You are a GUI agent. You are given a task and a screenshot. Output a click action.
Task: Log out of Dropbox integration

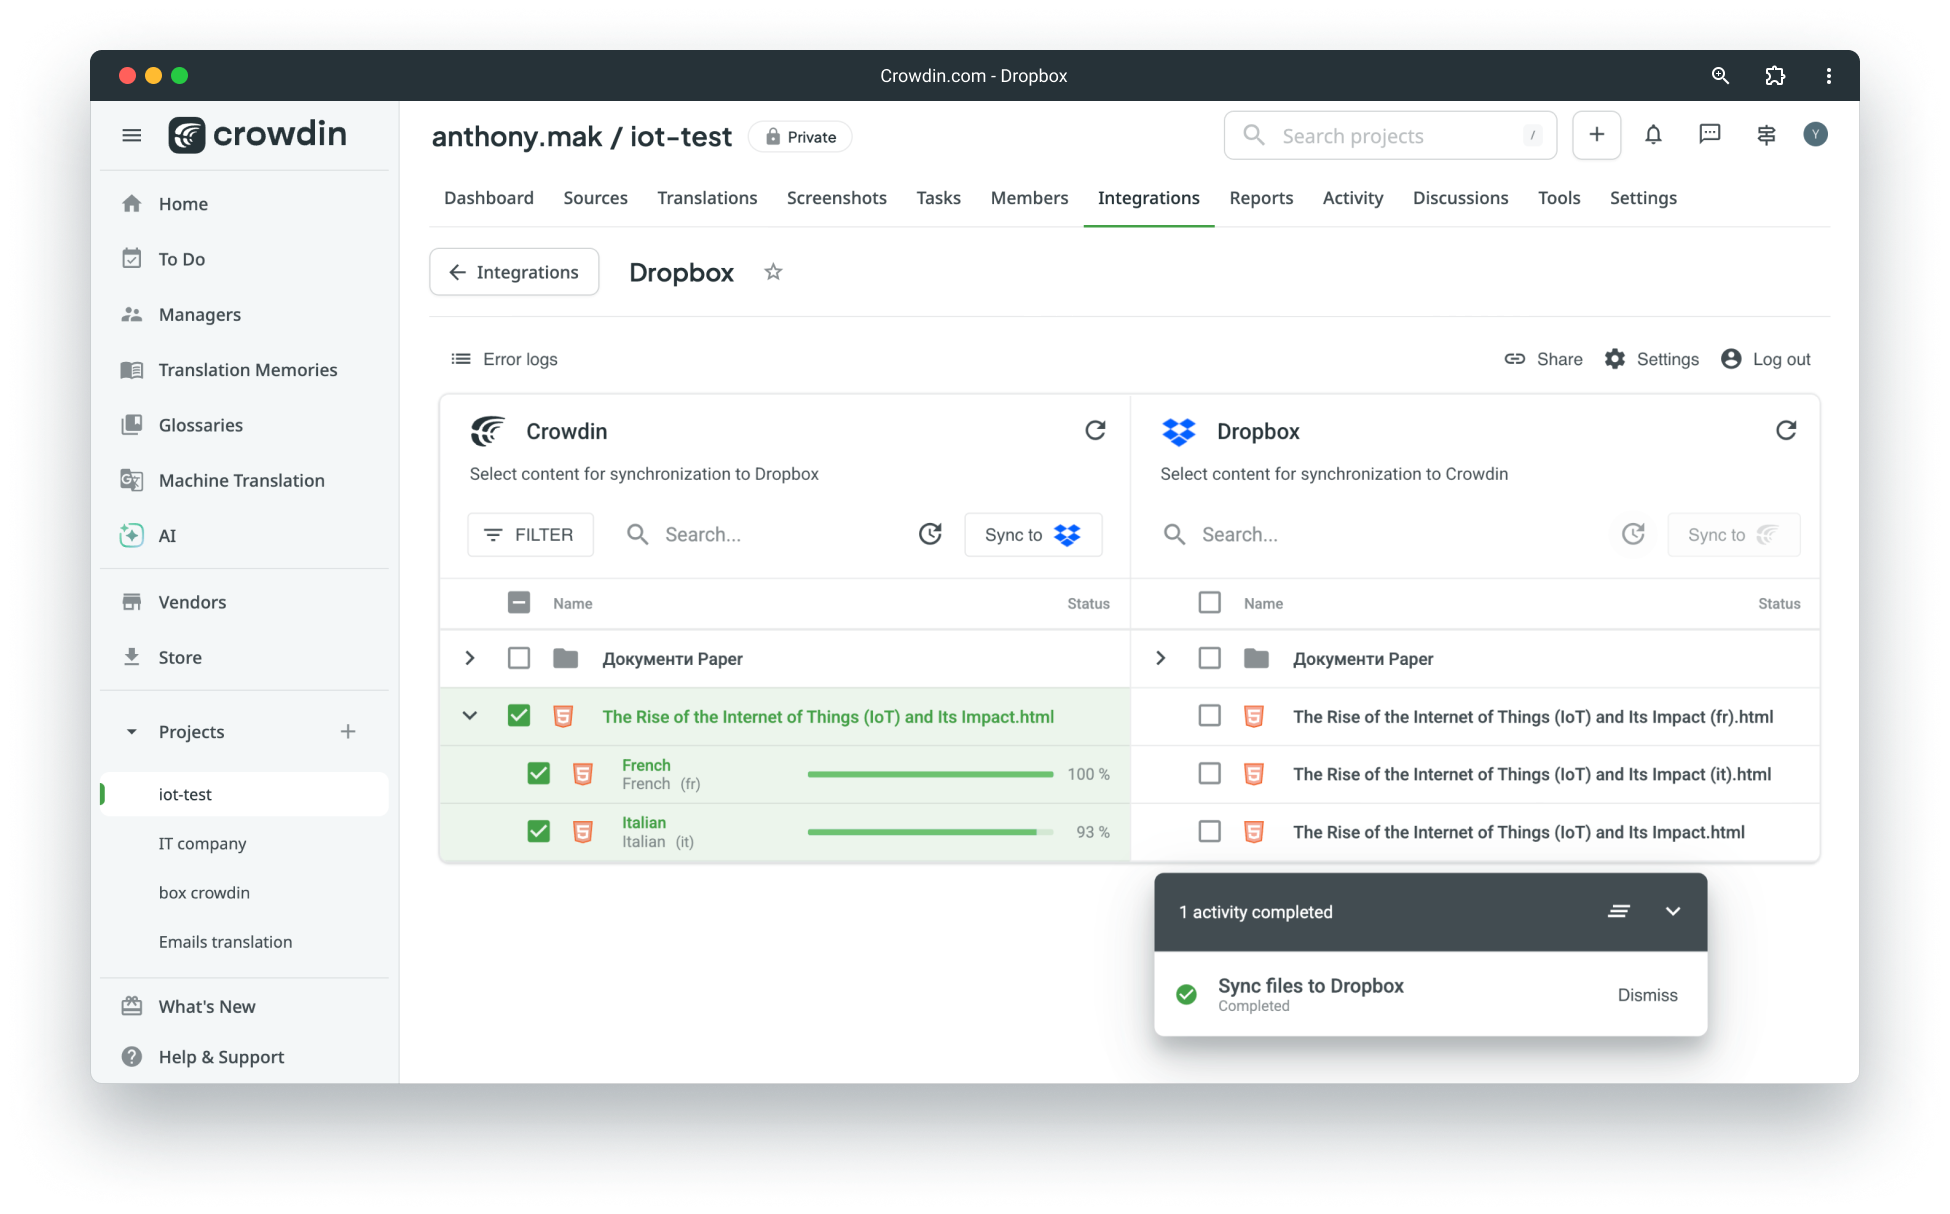[x=1765, y=359]
